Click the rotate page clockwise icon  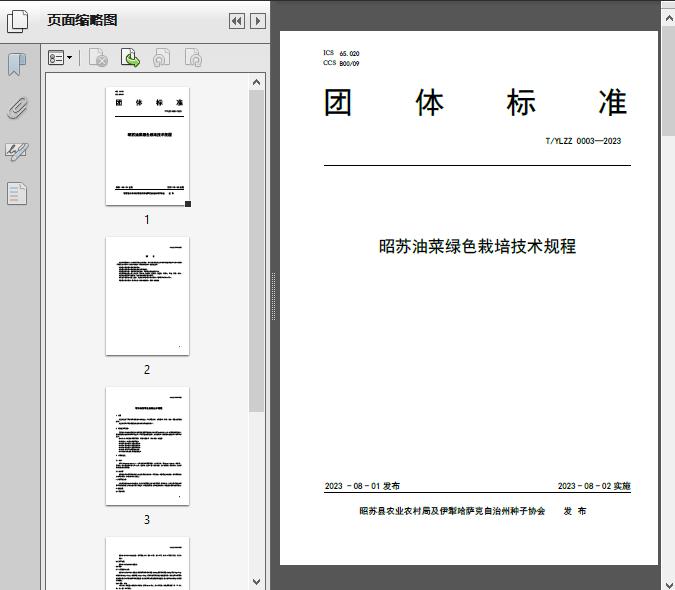pos(193,58)
